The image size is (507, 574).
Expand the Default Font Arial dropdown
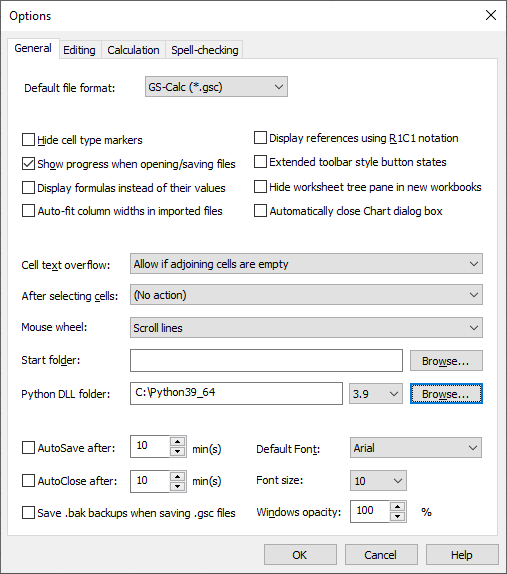point(416,448)
